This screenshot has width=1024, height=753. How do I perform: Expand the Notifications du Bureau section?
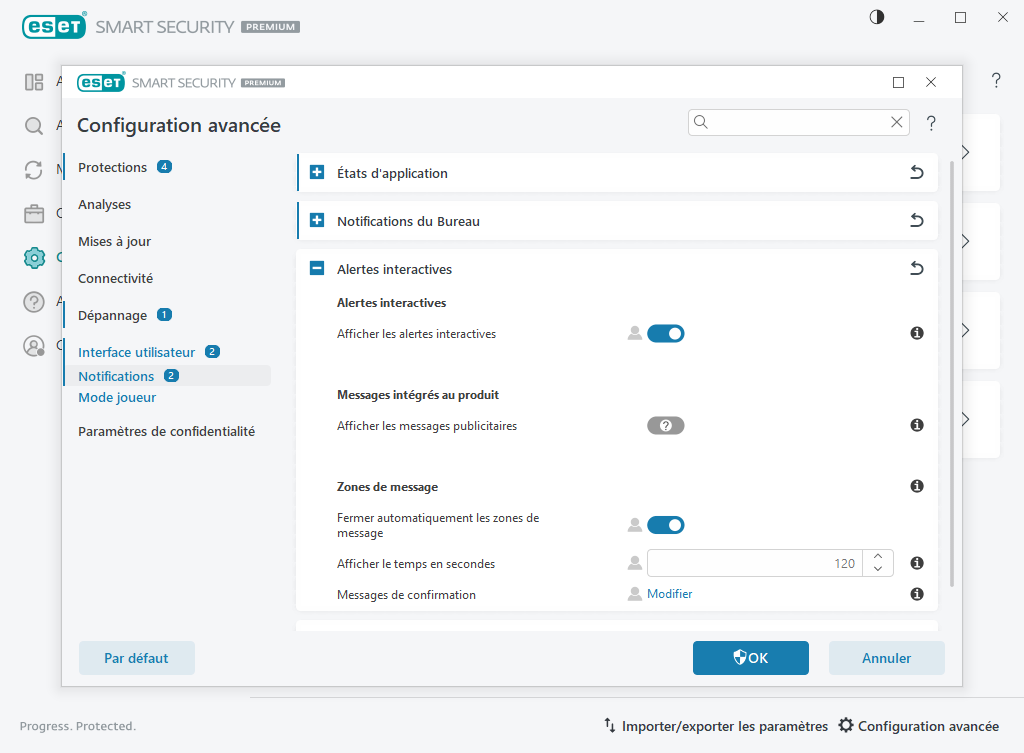tap(317, 220)
